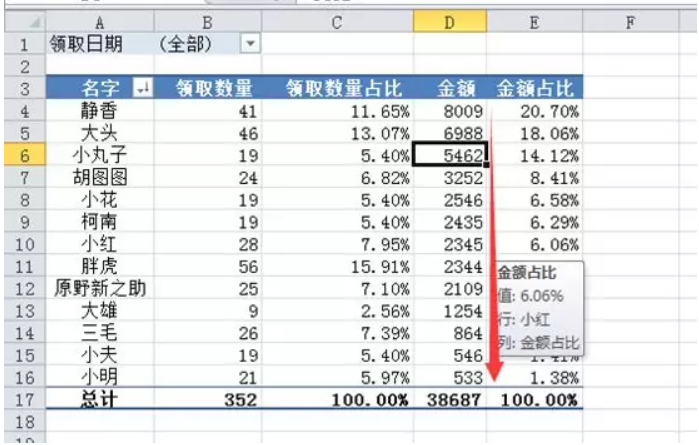Screen dimensions: 699x445
Task: Click total amount cell 38687
Action: click(450, 399)
